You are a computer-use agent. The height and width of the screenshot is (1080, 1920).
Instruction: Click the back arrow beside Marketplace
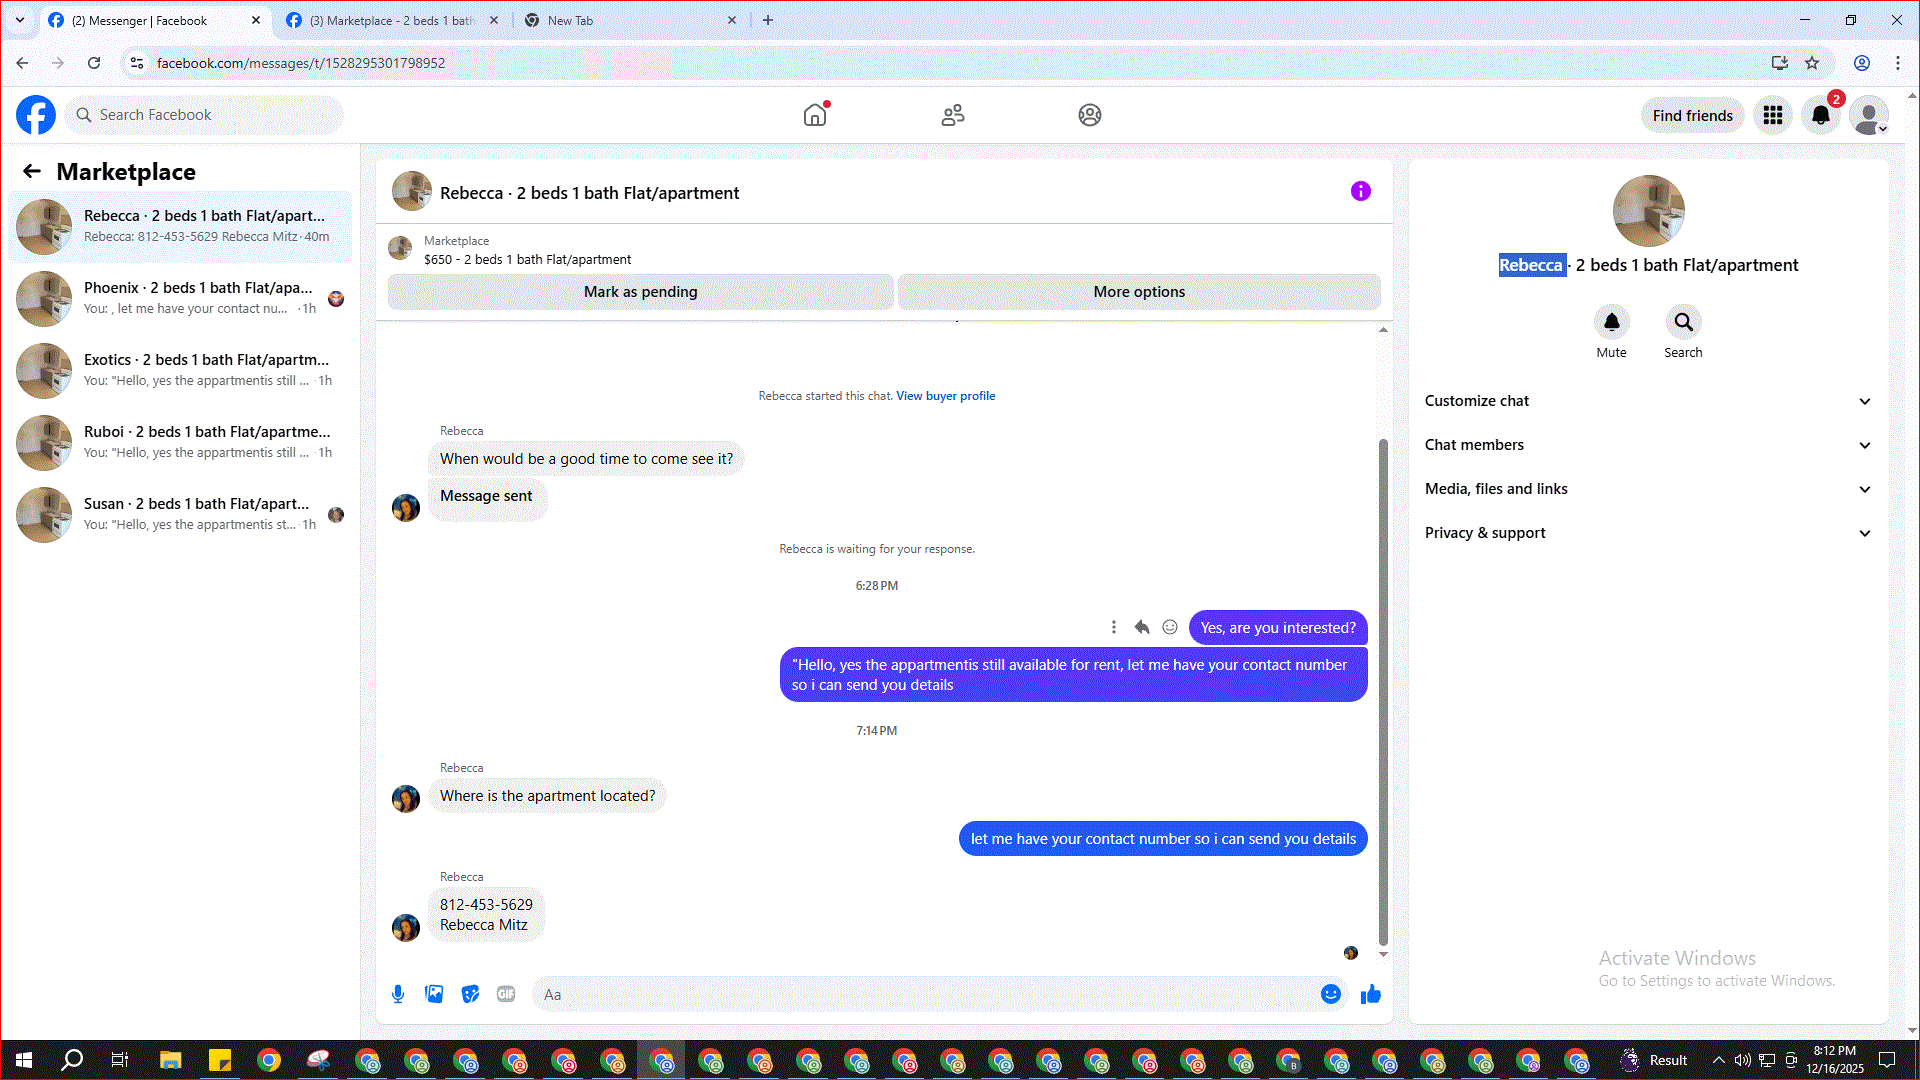click(x=32, y=171)
